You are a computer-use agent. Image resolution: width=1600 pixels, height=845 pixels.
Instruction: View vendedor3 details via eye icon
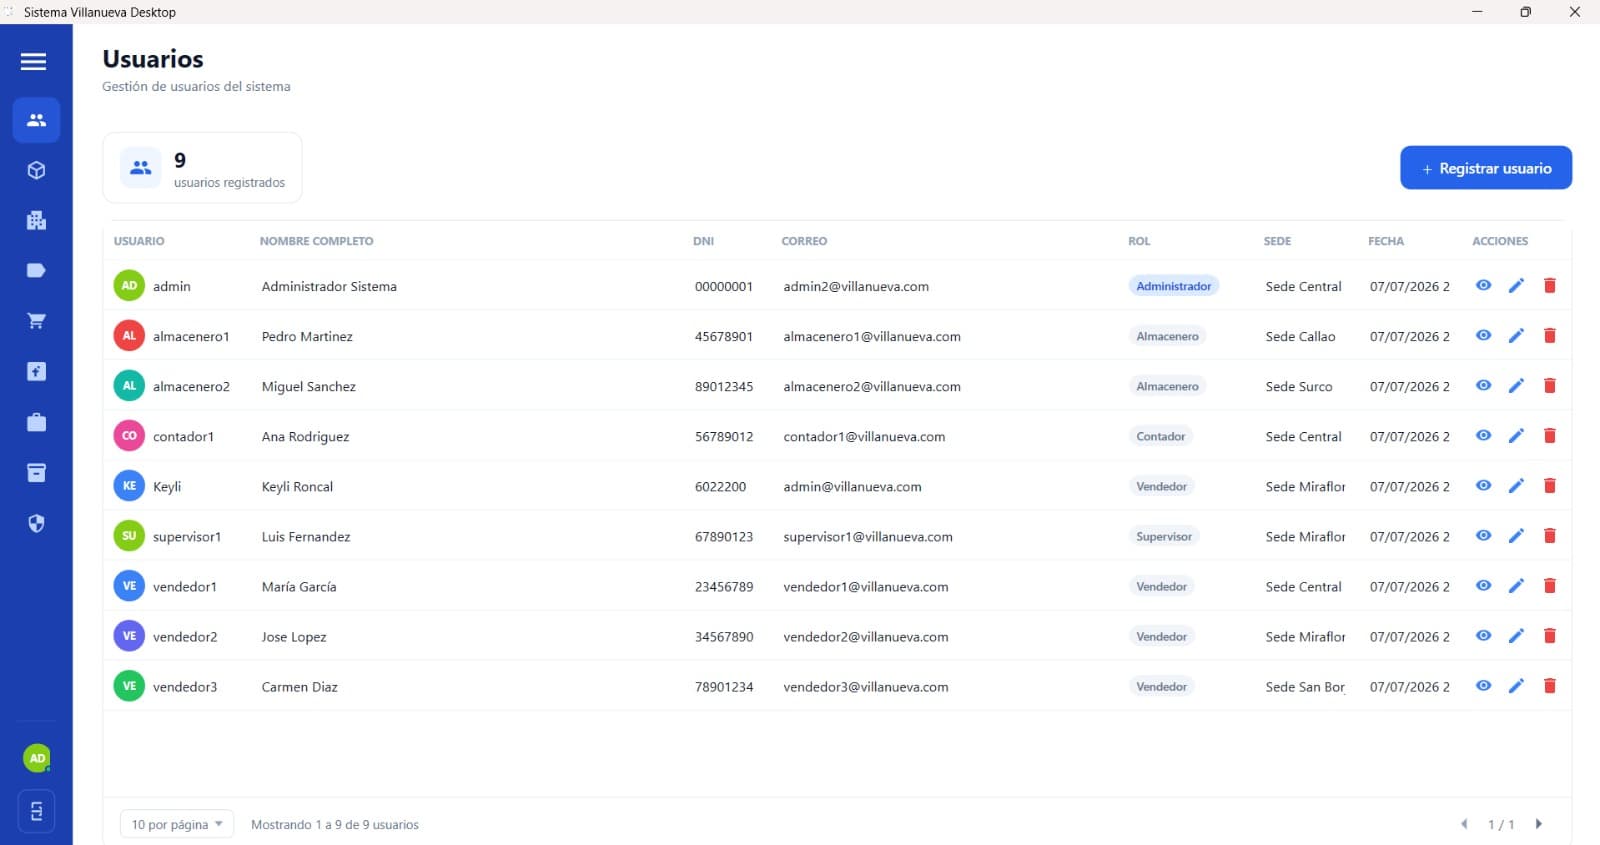(x=1483, y=685)
